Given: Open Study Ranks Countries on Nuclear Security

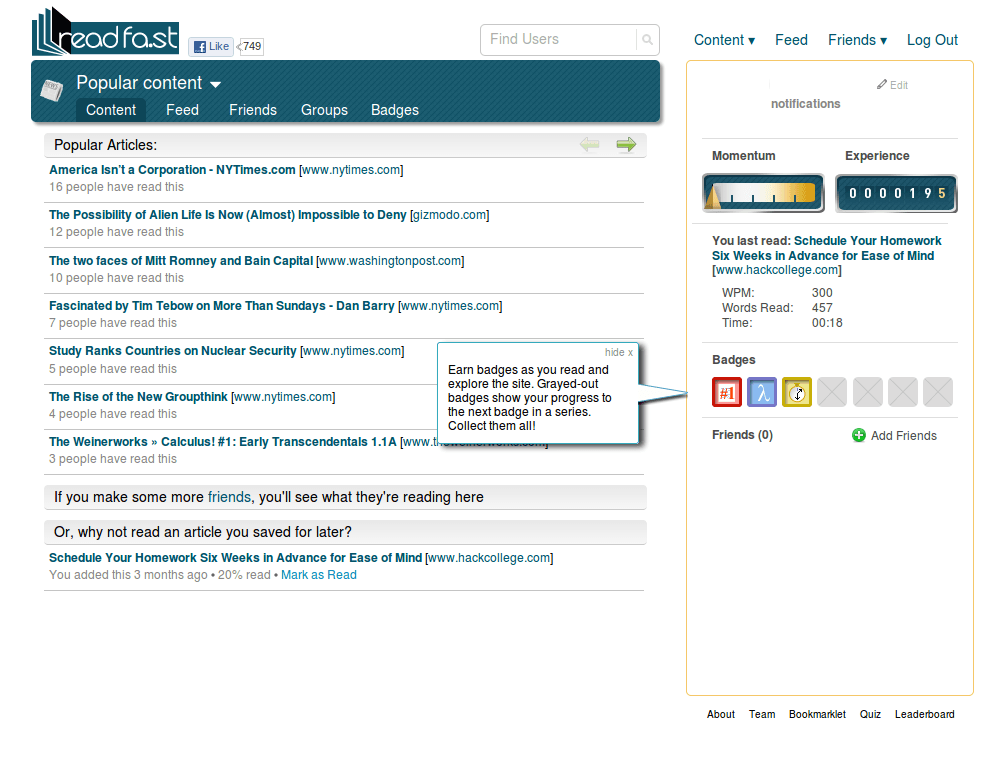Looking at the screenshot, I should point(172,350).
